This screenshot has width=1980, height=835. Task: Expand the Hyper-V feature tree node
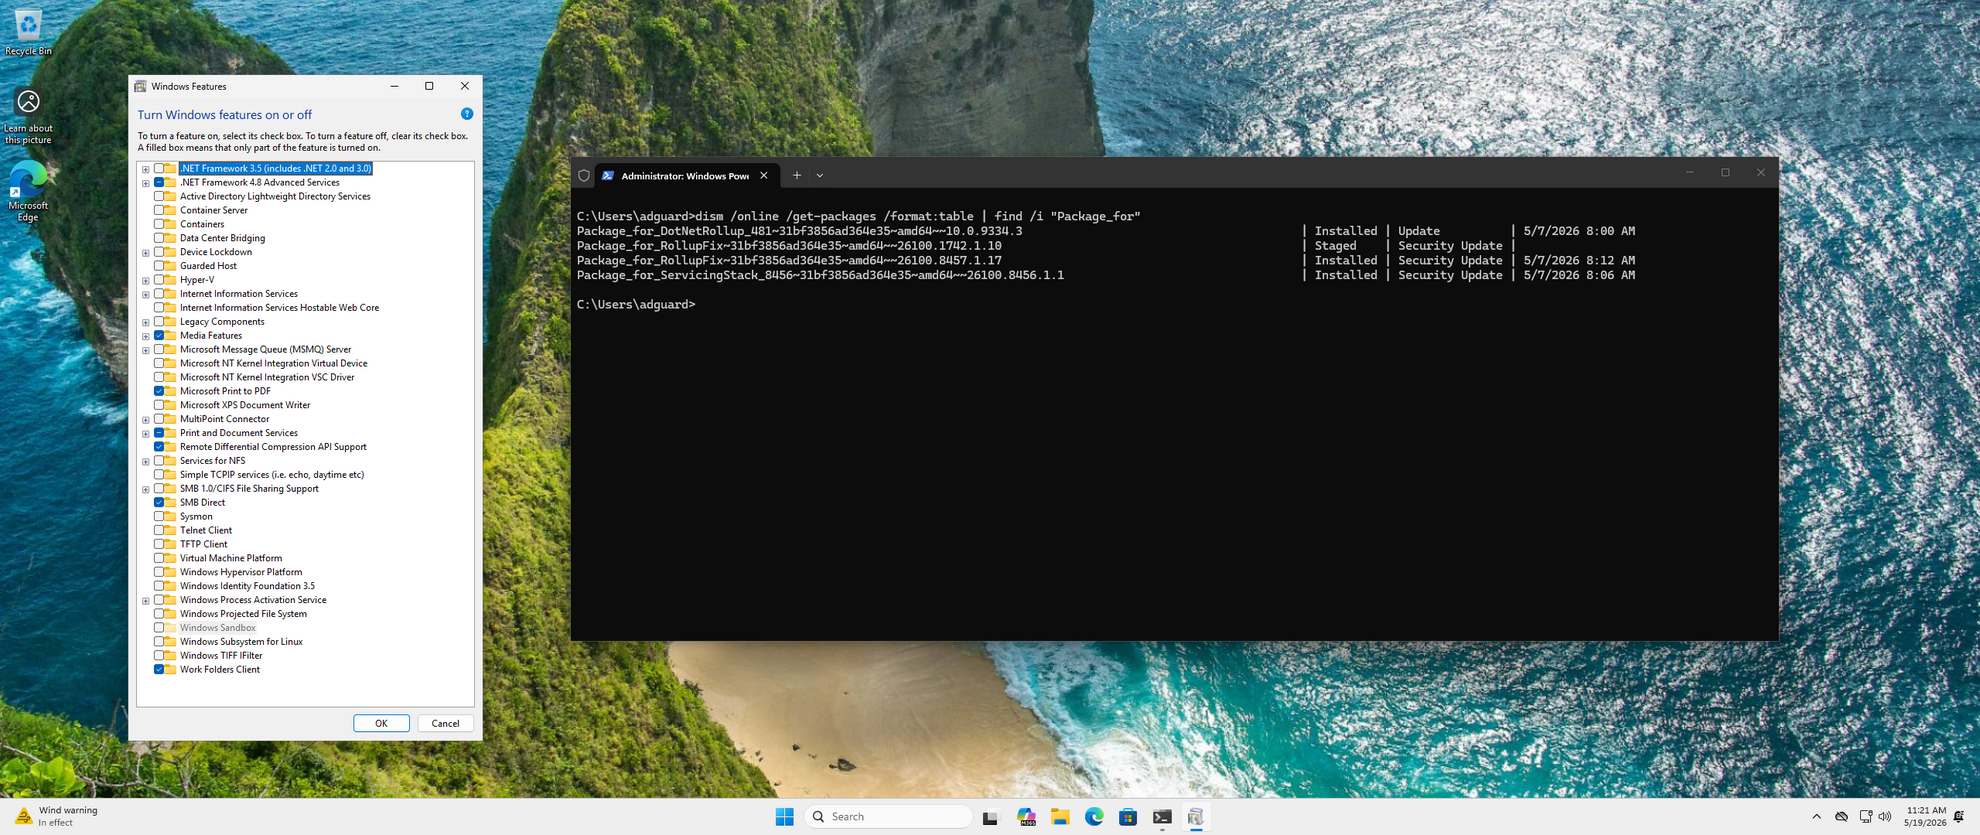(146, 280)
